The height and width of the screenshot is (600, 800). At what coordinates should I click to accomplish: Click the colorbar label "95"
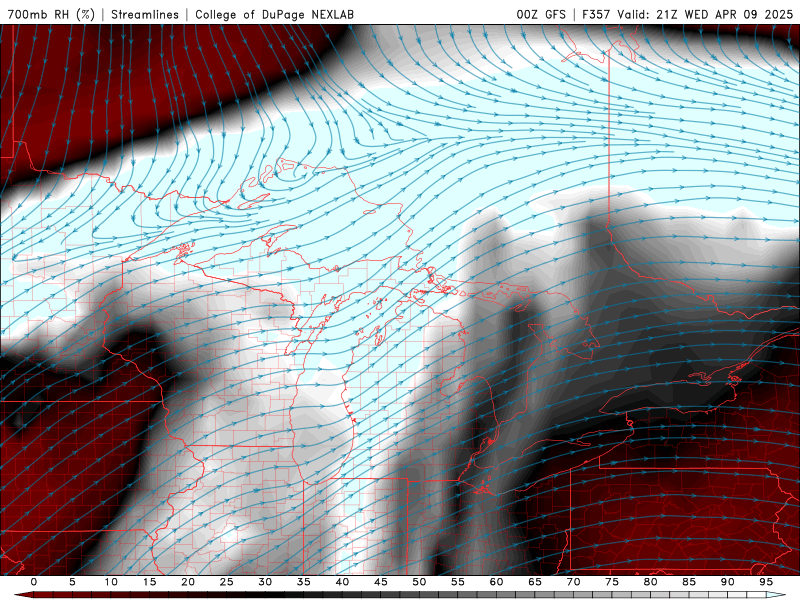[766, 582]
